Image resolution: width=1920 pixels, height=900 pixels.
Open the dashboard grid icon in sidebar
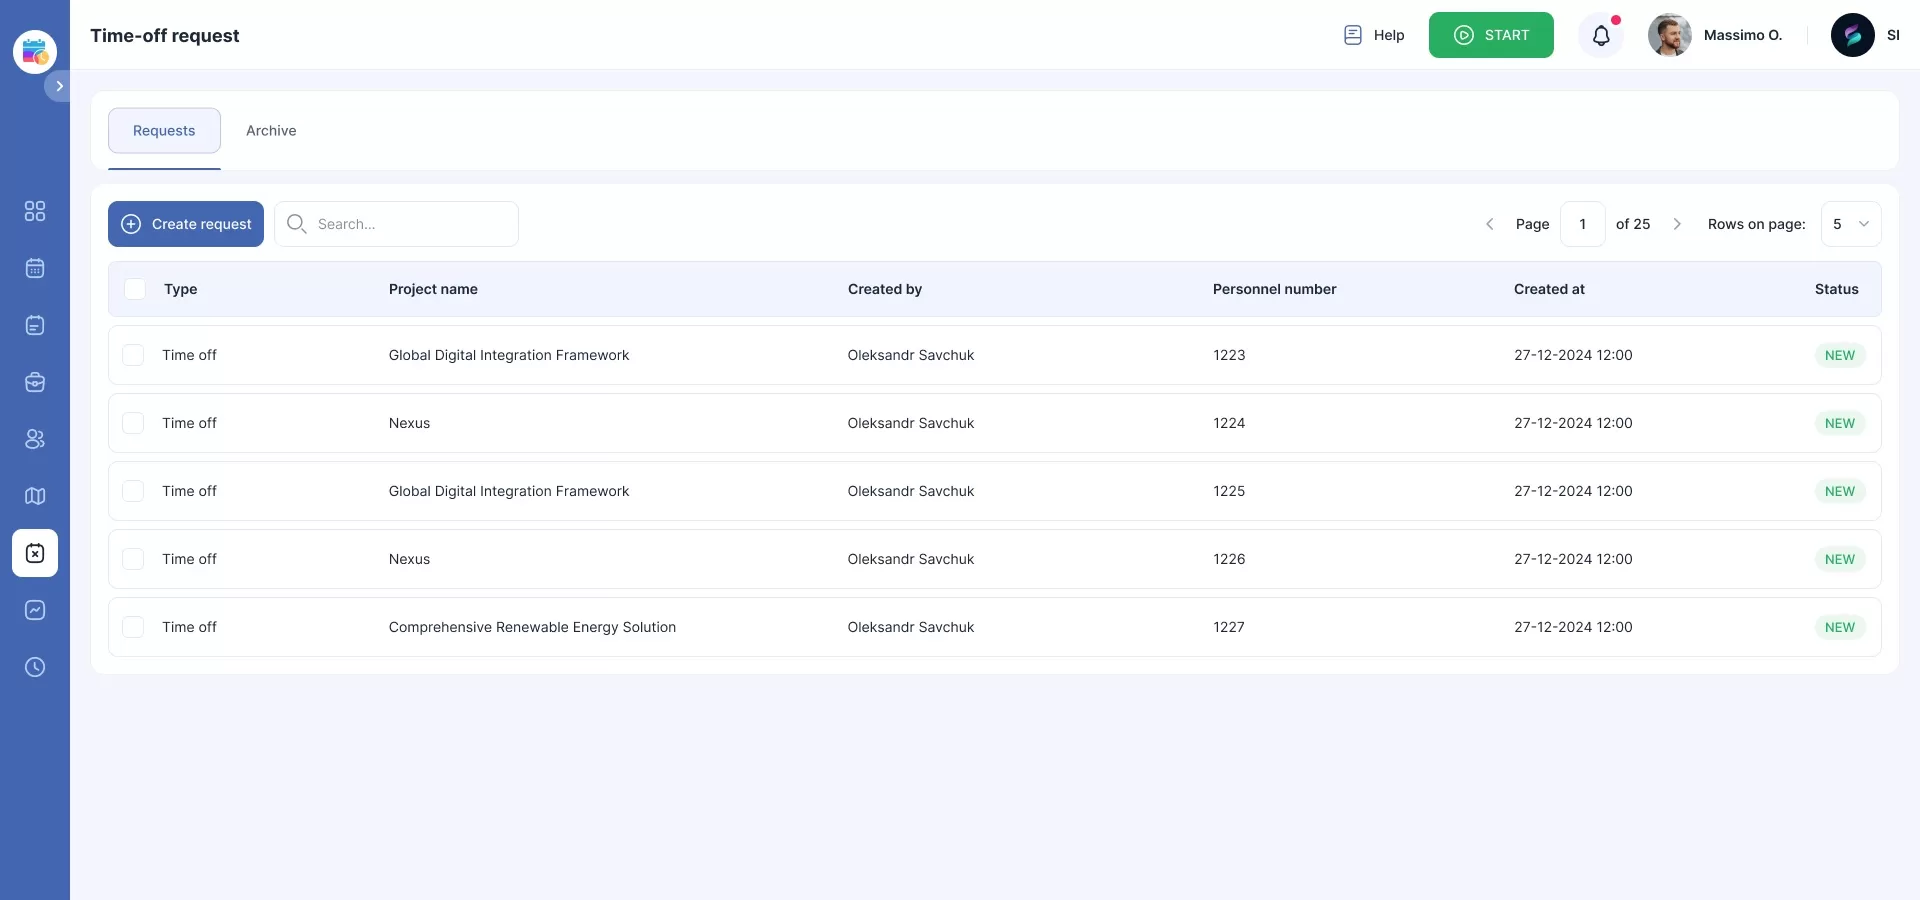coord(35,211)
